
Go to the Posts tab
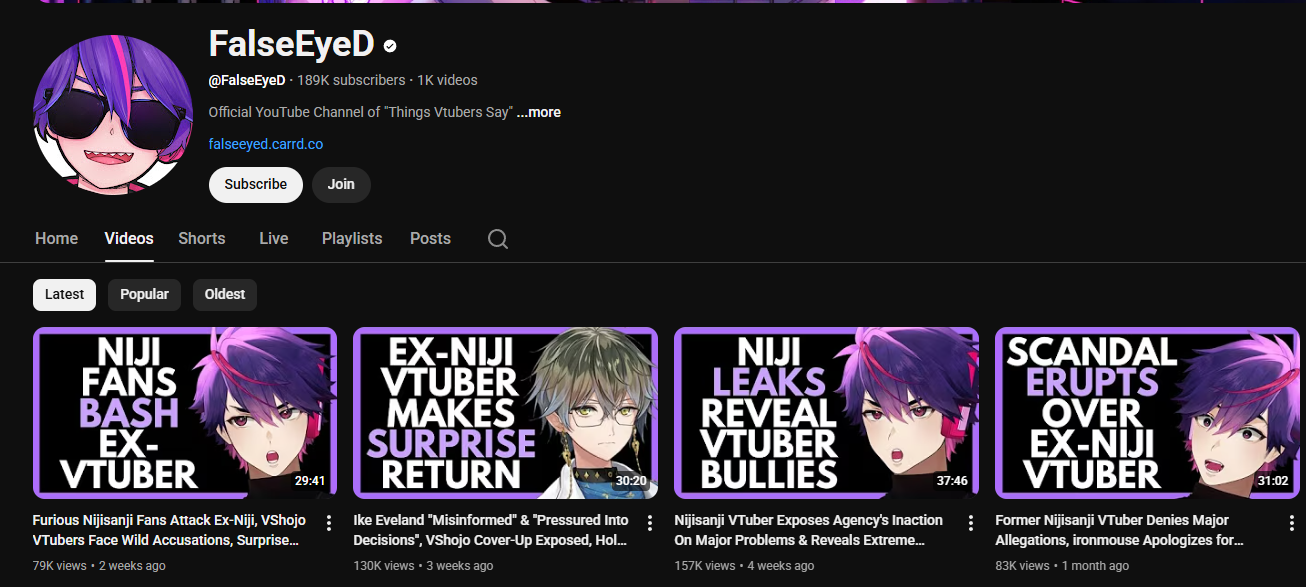[x=430, y=238]
